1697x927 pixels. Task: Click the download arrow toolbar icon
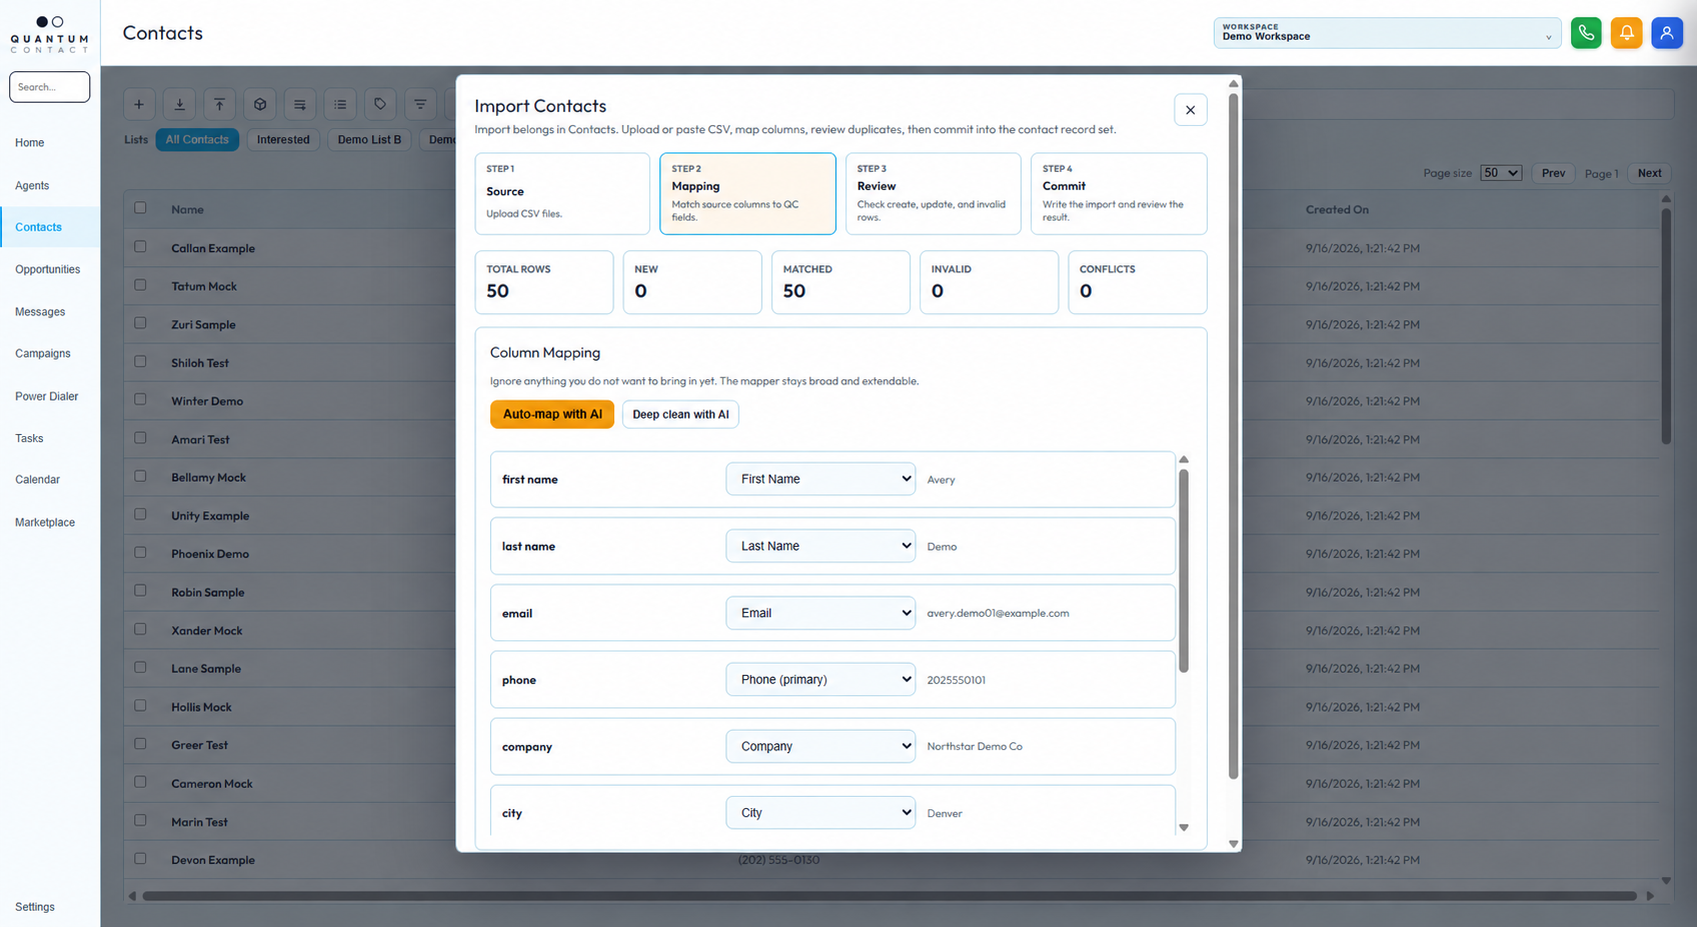point(179,104)
